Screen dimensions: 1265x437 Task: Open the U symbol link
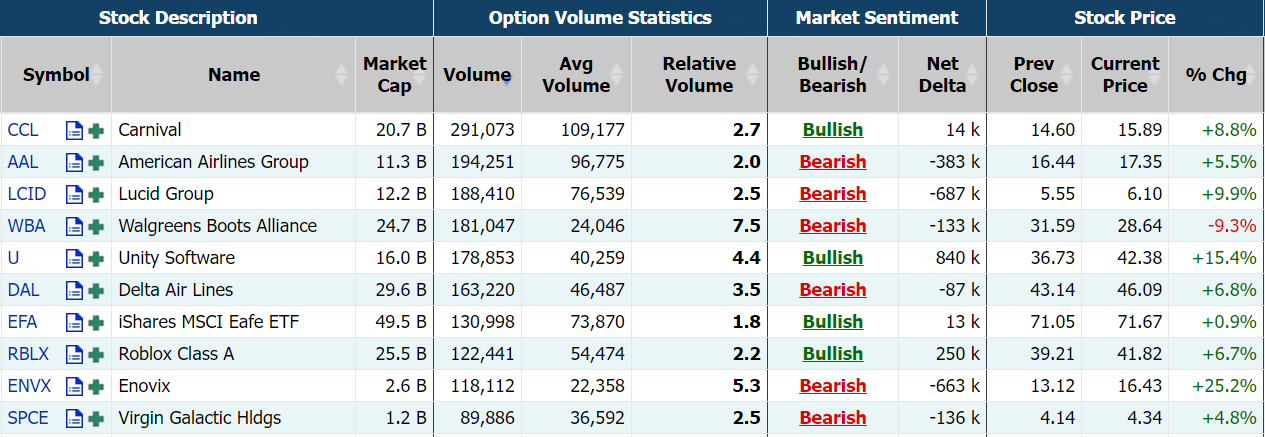tap(13, 258)
